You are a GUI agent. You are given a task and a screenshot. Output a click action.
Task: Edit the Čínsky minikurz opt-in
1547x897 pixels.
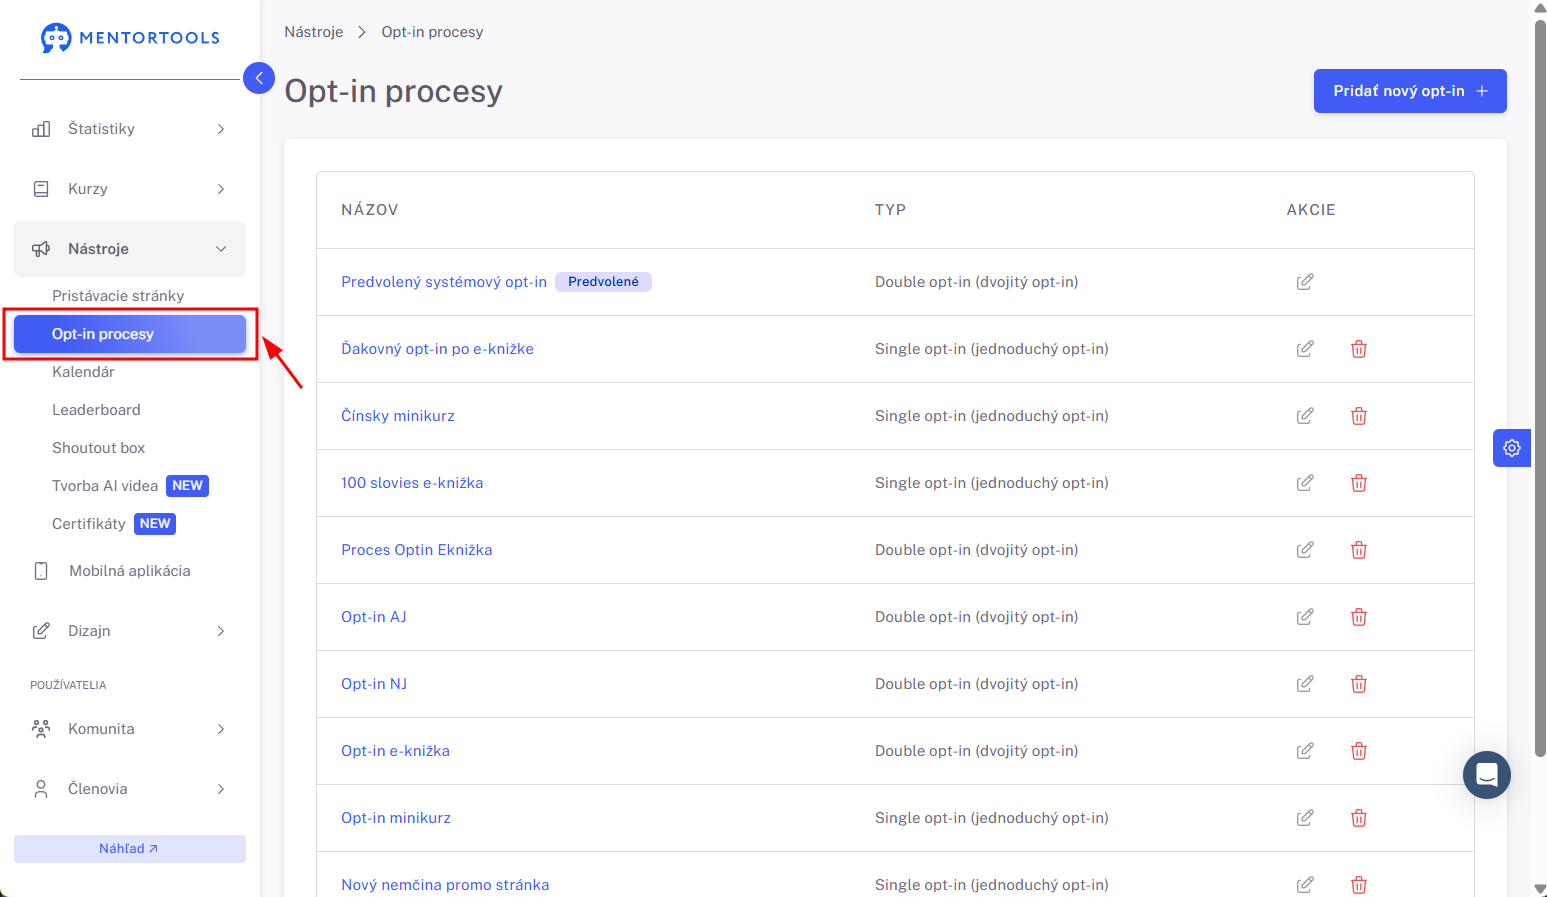(1305, 416)
